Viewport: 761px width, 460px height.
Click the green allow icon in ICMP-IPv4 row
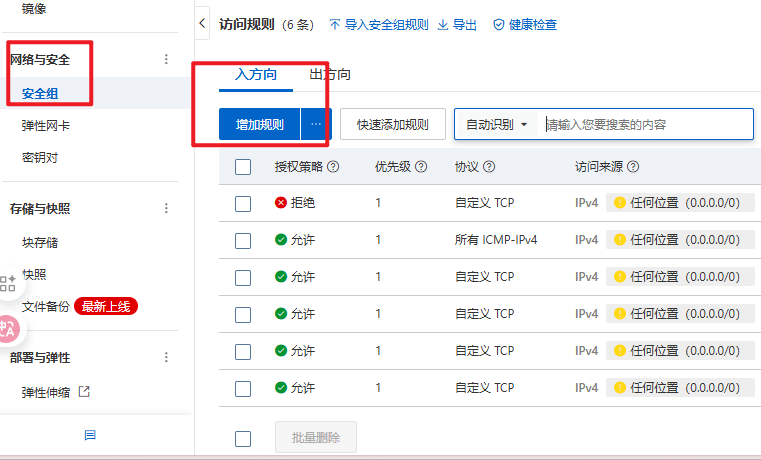pos(281,239)
